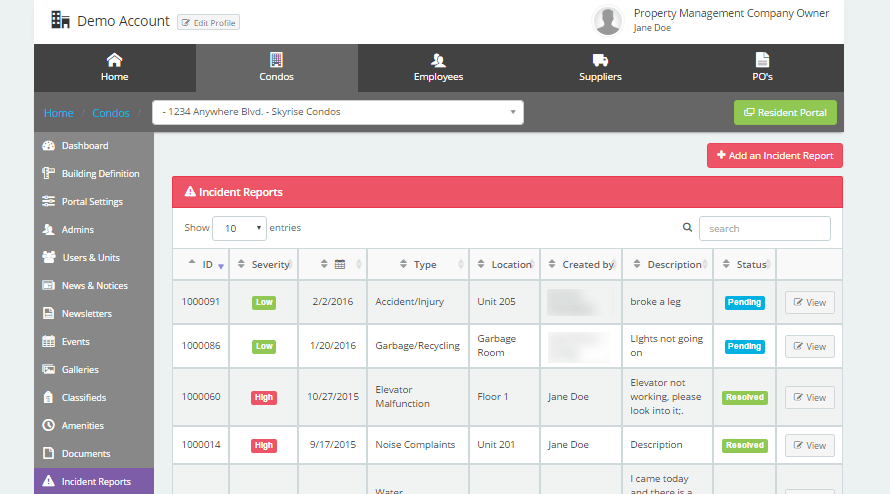View incident 1000091 details

[x=809, y=303]
